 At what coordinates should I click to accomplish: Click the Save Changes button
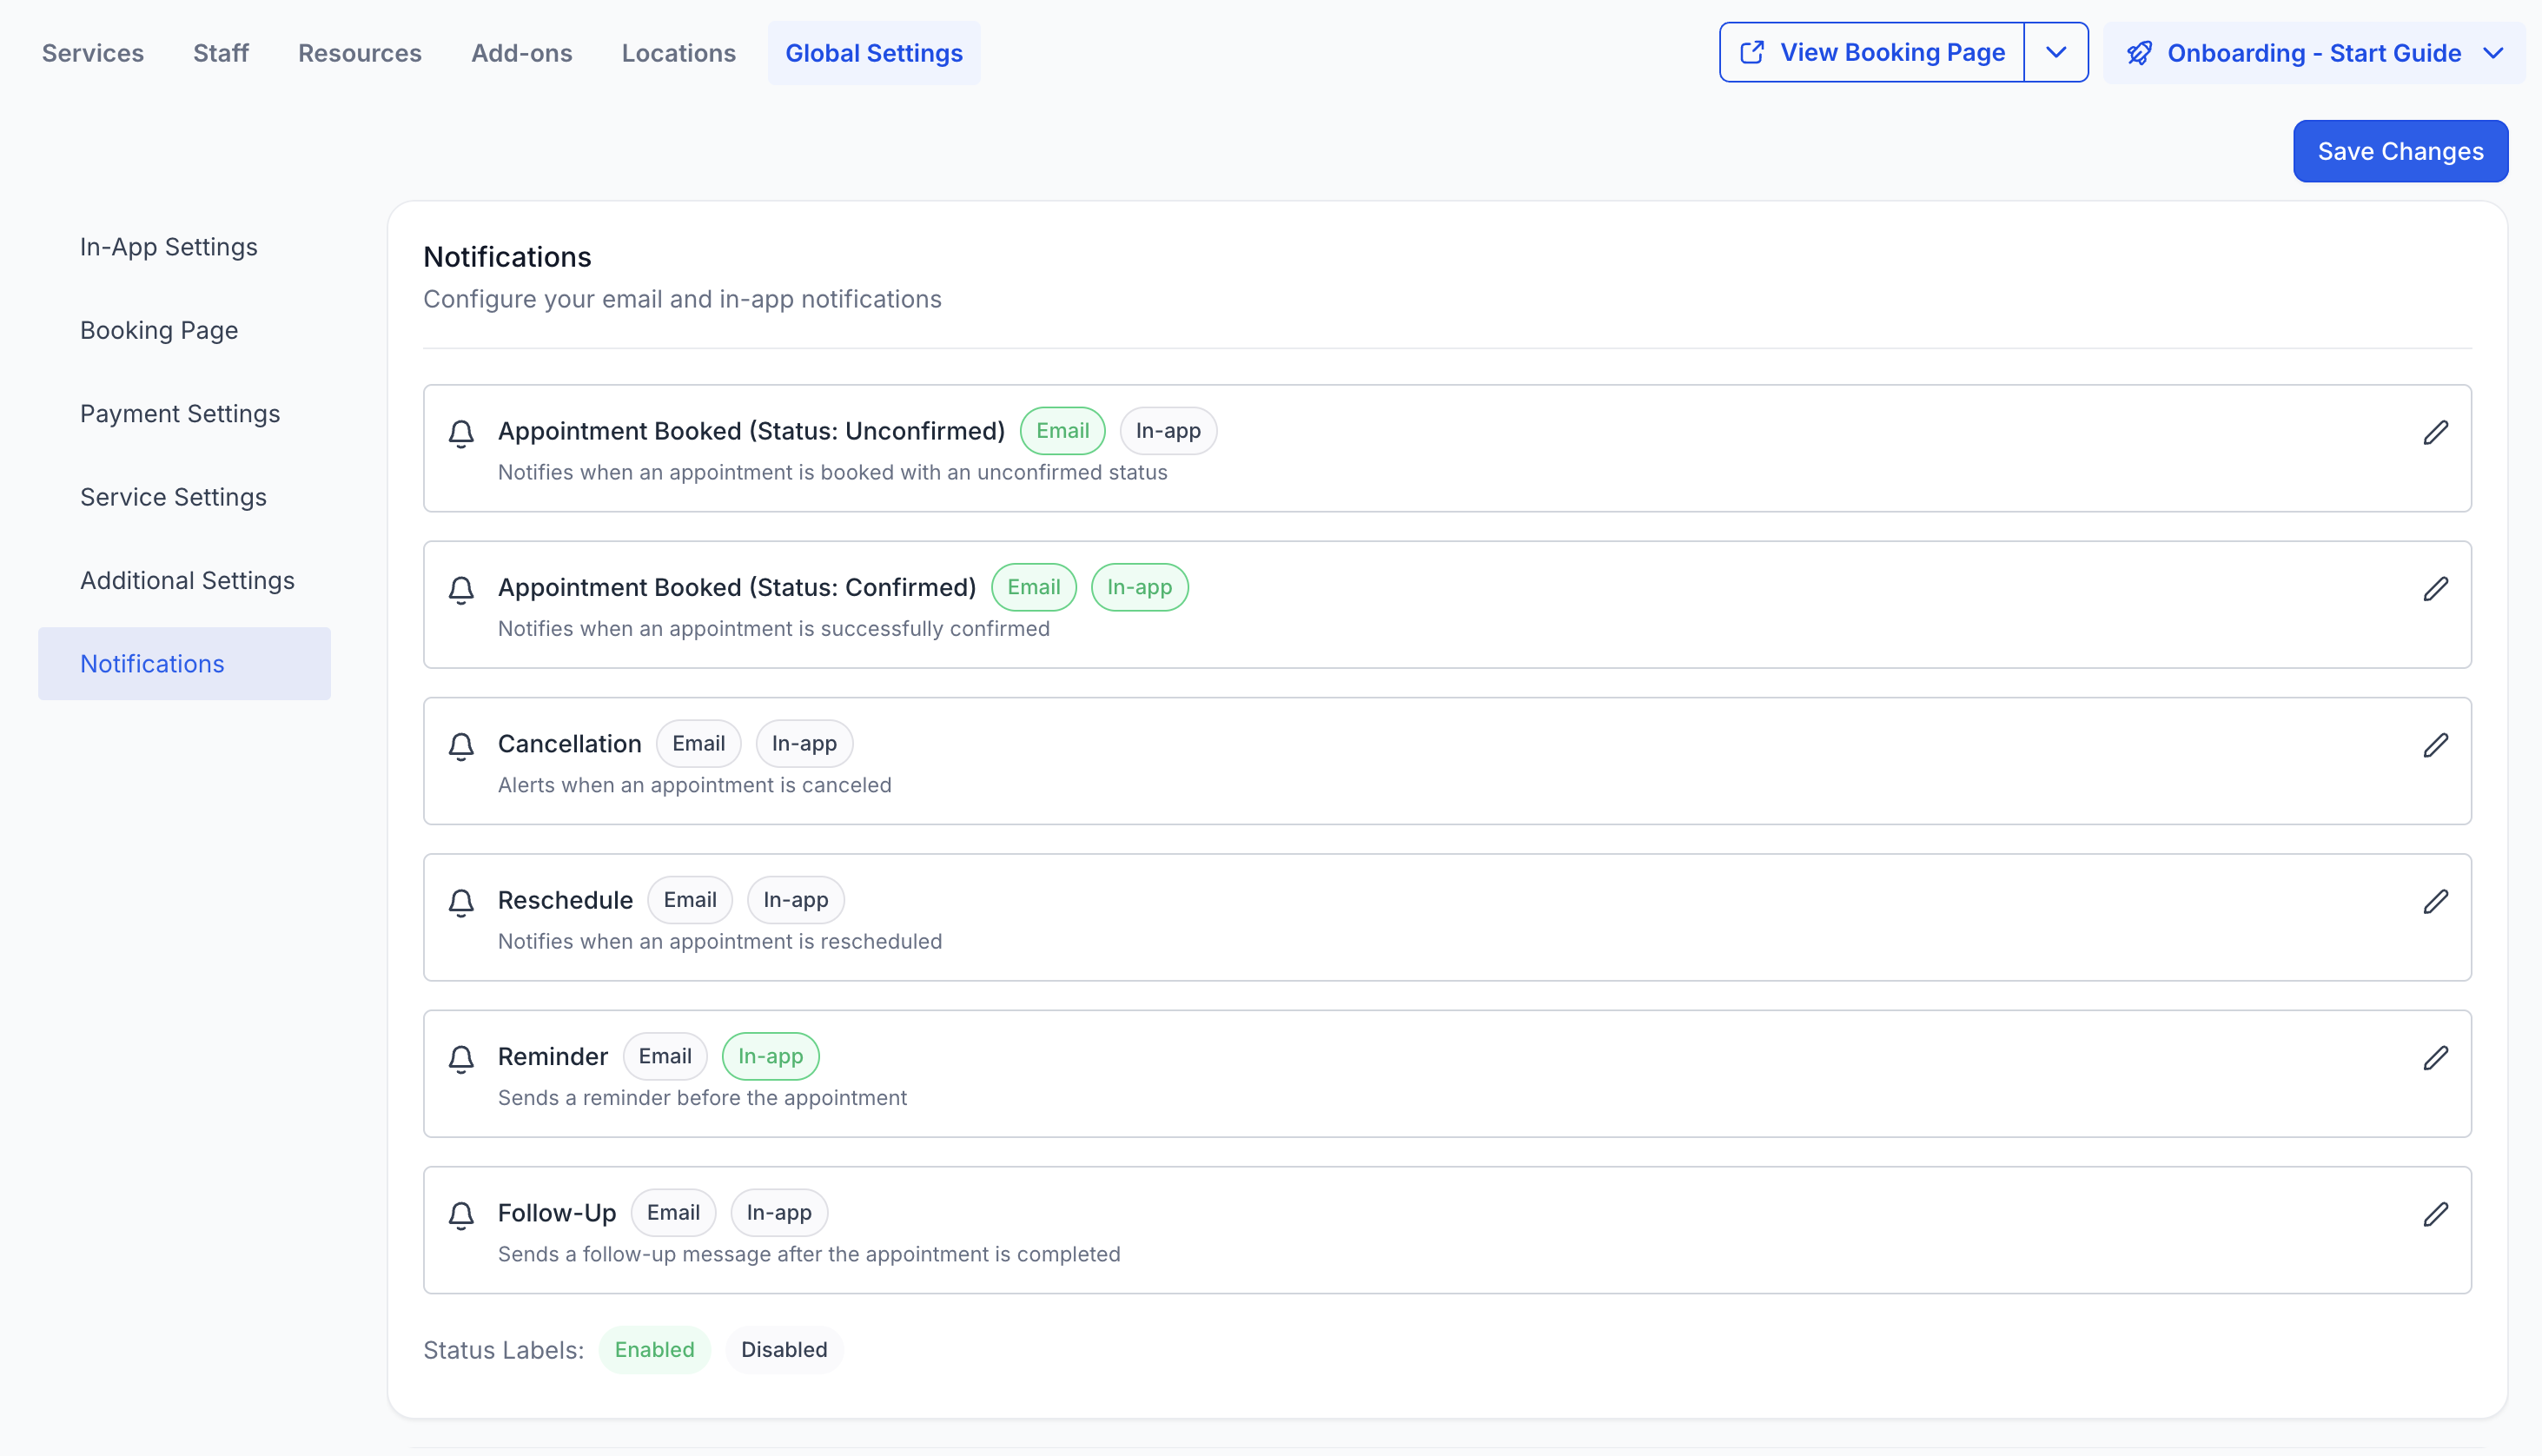[2399, 151]
